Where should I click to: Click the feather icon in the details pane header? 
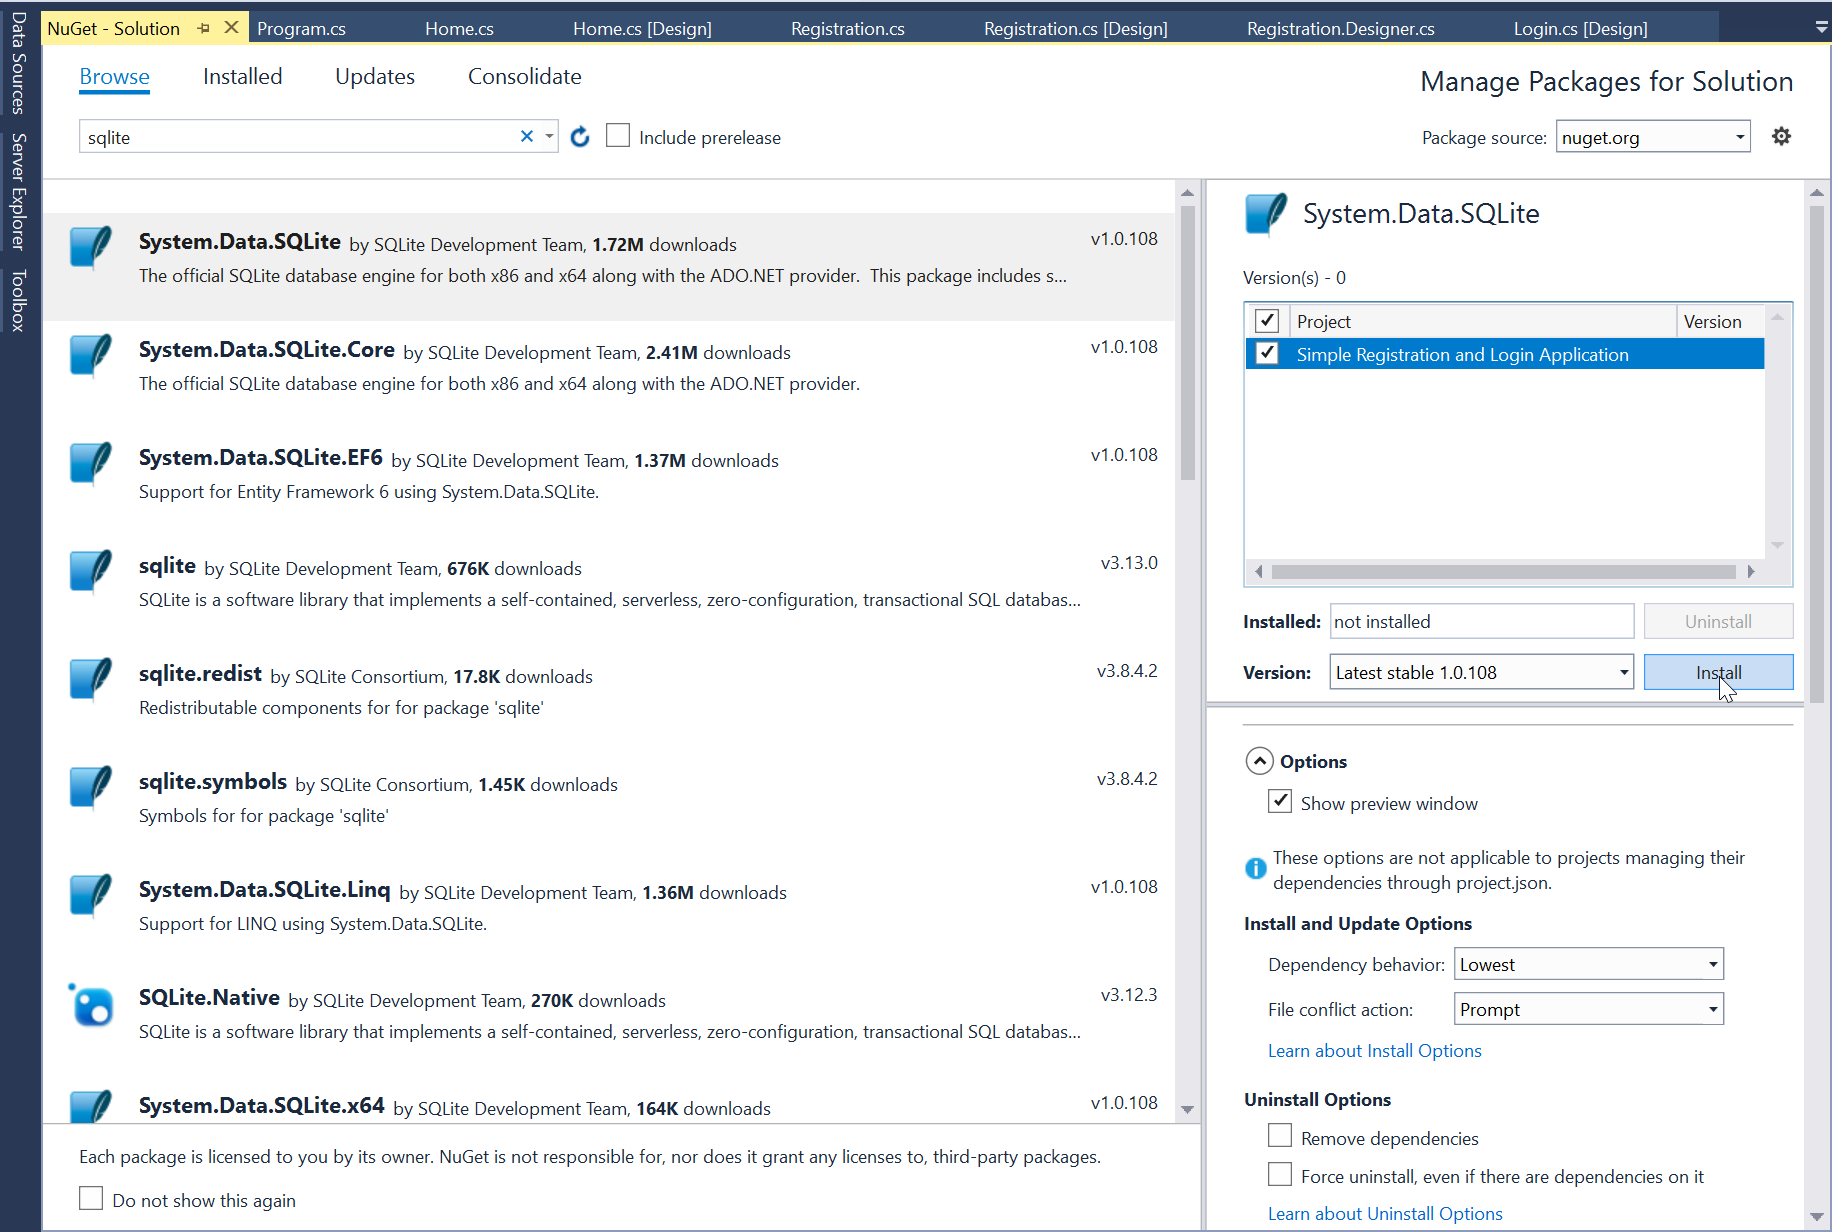1266,214
